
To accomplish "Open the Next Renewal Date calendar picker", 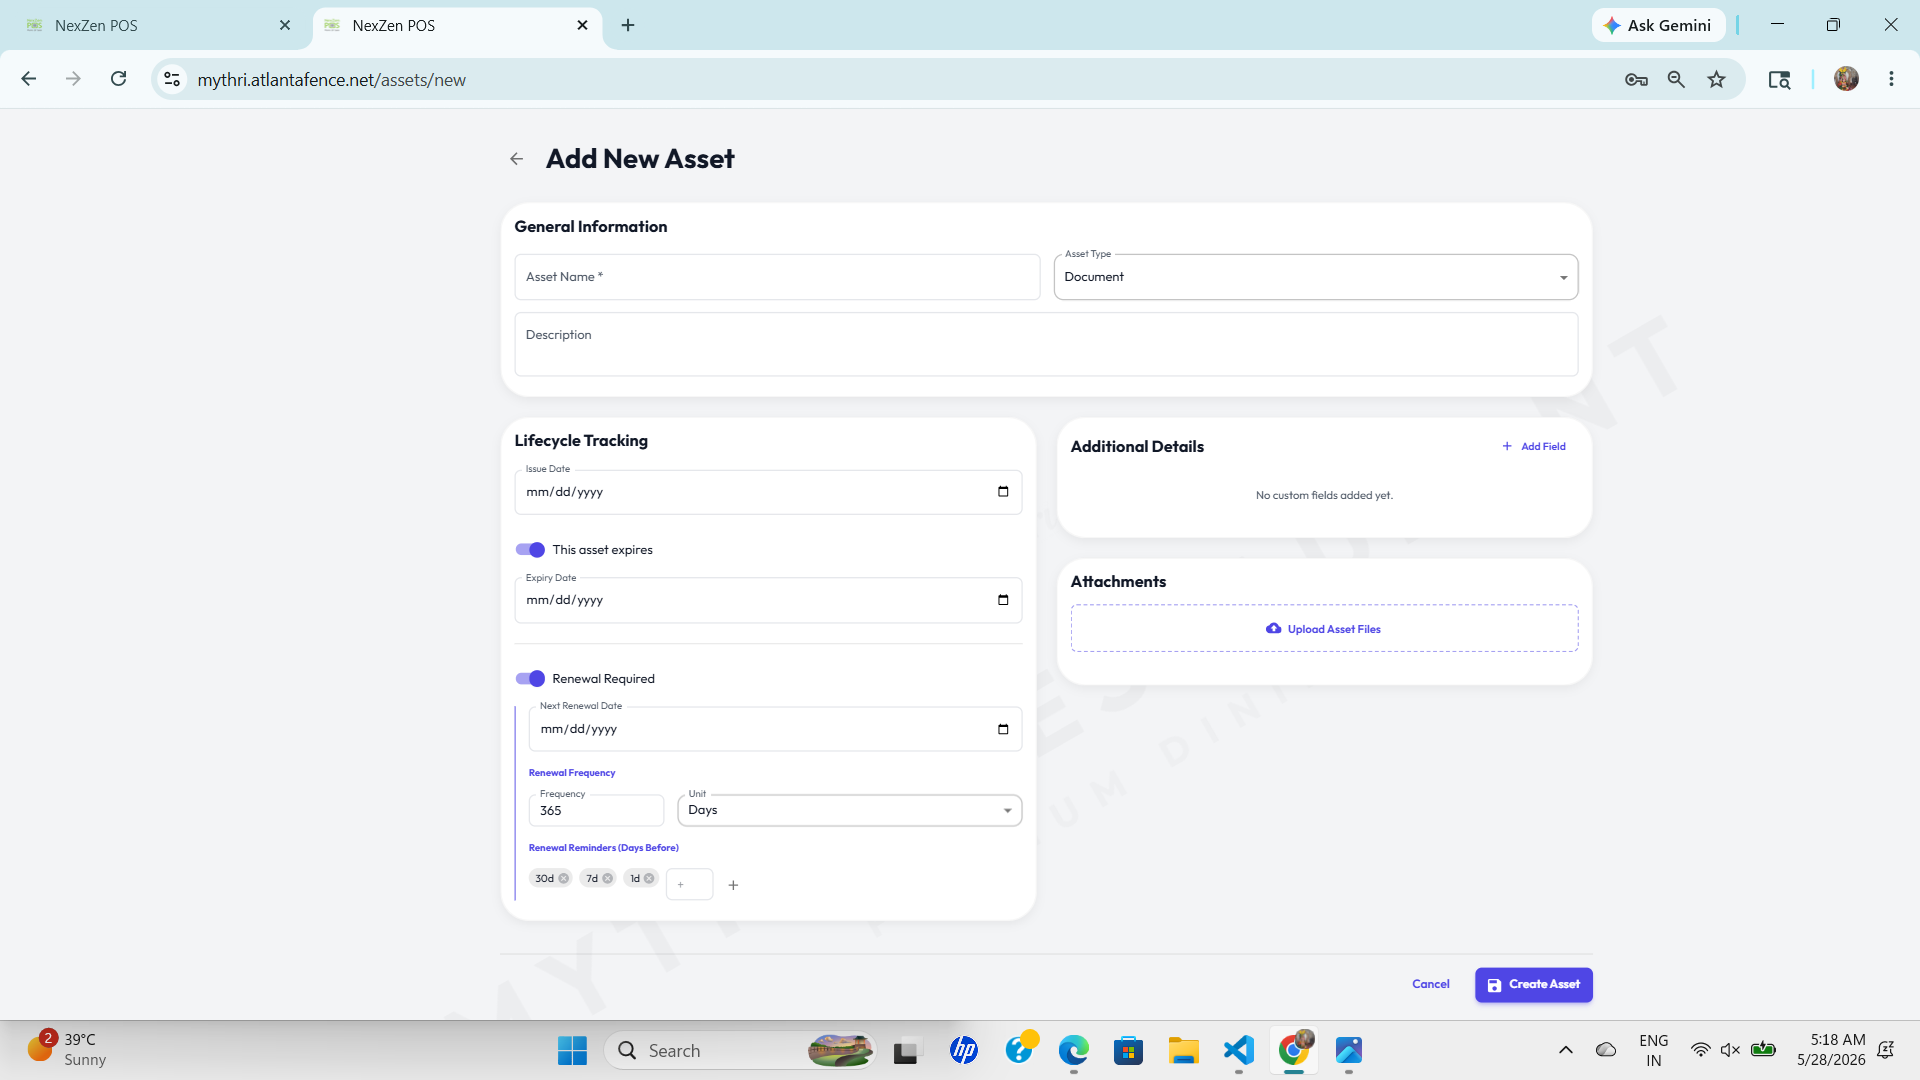I will tap(1003, 729).
